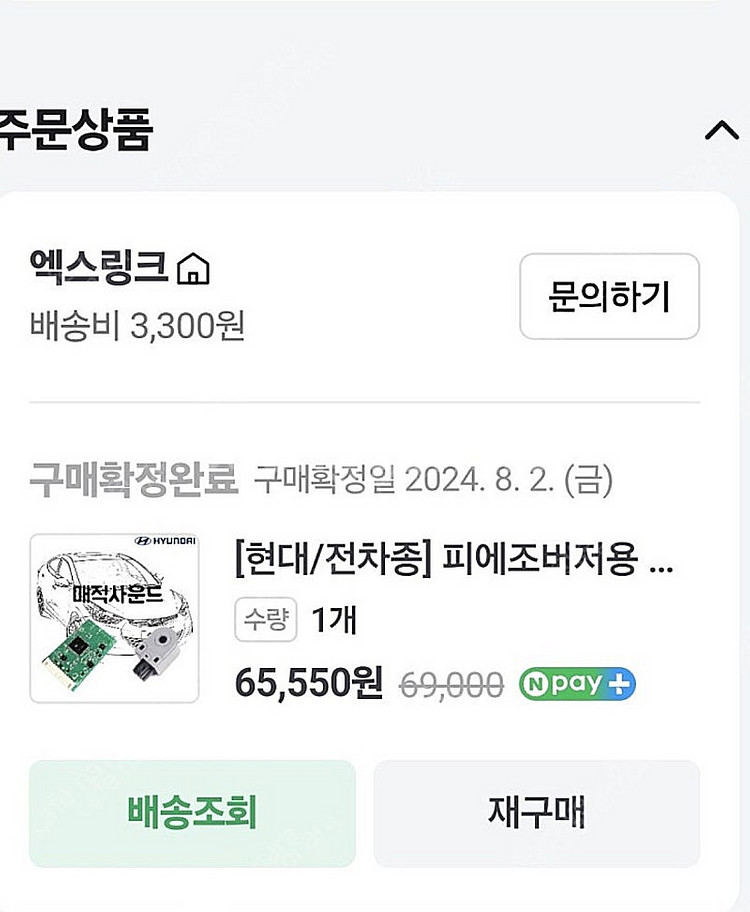
Task: Click the 구매확정일 2024. 8. 2. date
Action: tap(433, 481)
